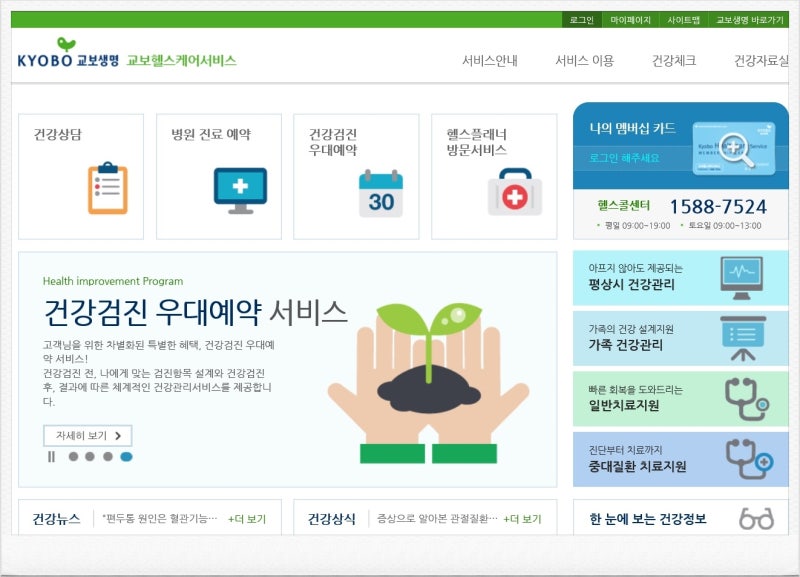
Task: Click the health call center number 1588-7524
Action: (718, 207)
